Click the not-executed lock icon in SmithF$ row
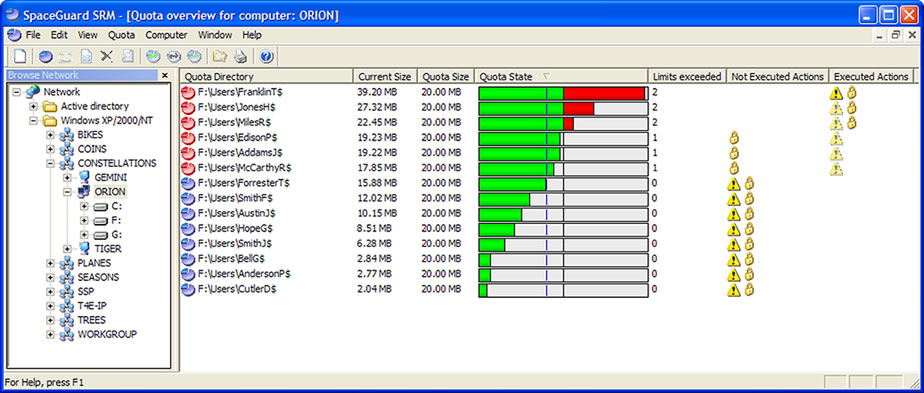 coord(749,199)
